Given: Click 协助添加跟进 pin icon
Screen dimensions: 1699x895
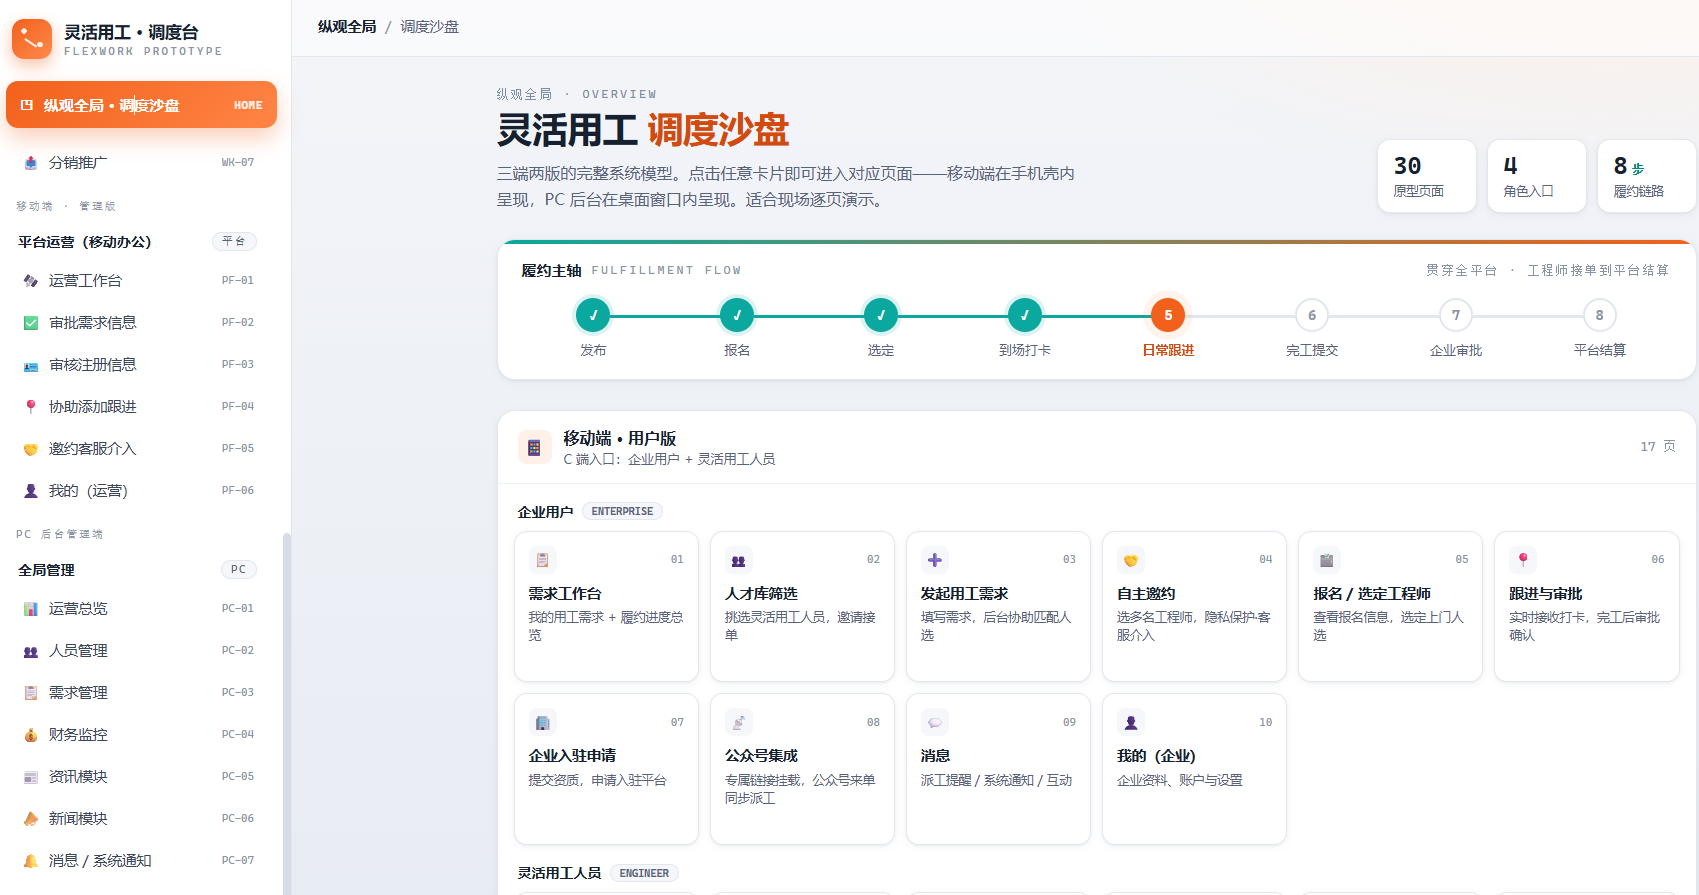Looking at the screenshot, I should click(x=31, y=407).
